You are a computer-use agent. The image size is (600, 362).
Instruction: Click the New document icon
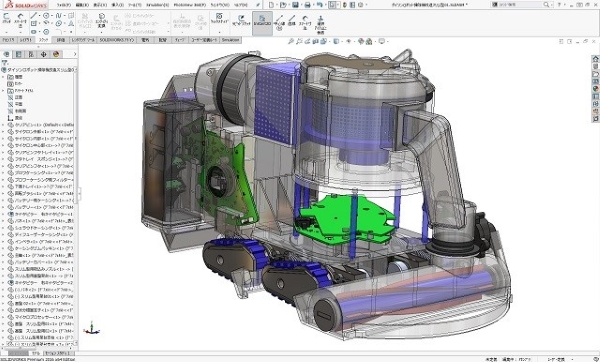[x=271, y=5]
